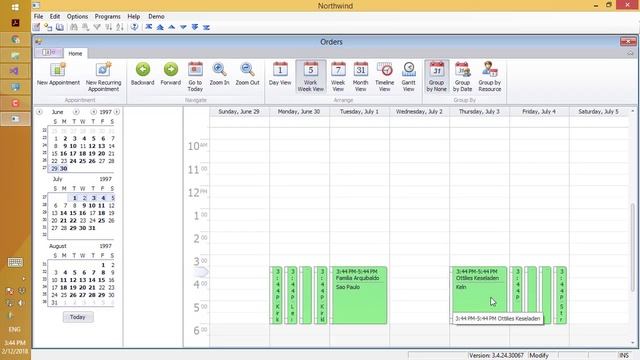Zoom In on the calendar
Viewport: 640px width, 360px height.
coord(219,74)
